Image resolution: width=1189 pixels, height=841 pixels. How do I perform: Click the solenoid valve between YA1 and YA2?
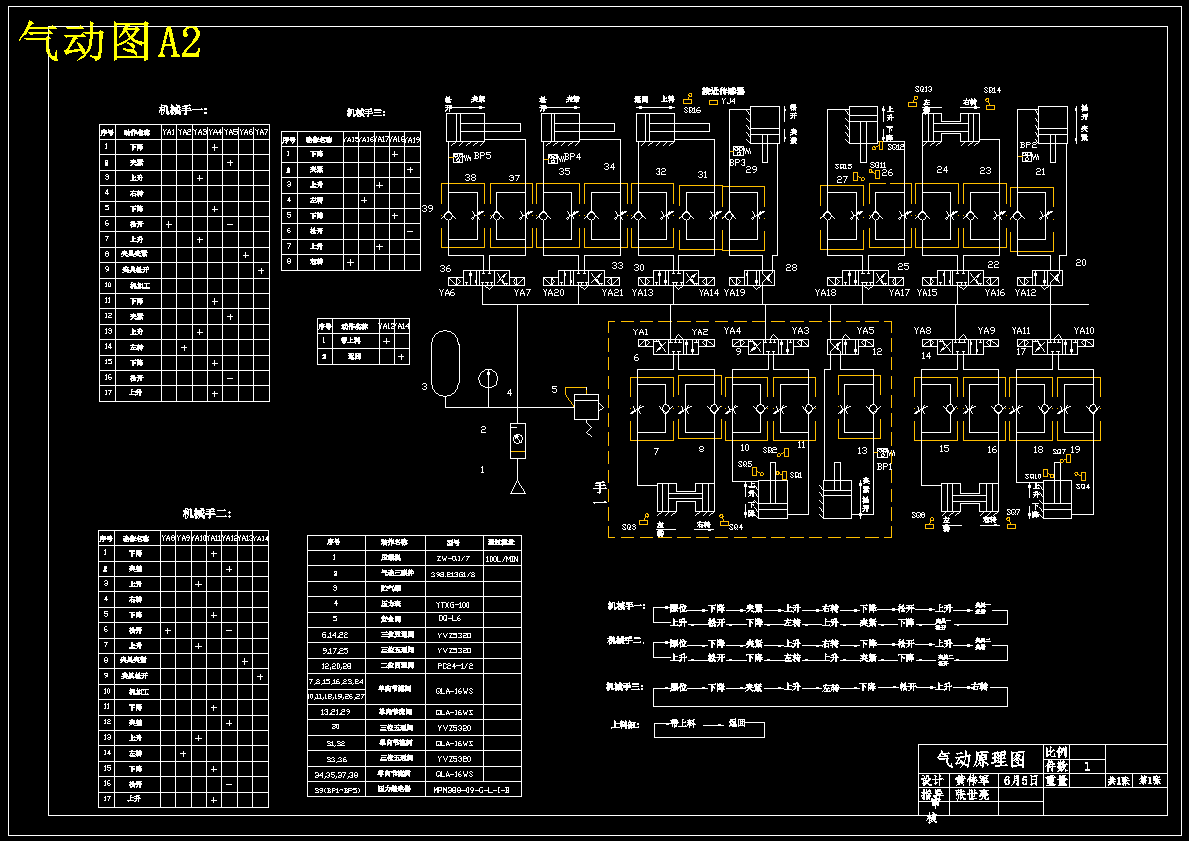pyautogui.click(x=675, y=347)
